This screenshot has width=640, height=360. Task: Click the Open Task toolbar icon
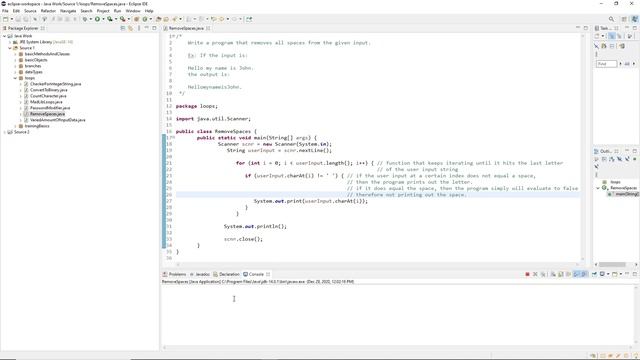(166, 19)
